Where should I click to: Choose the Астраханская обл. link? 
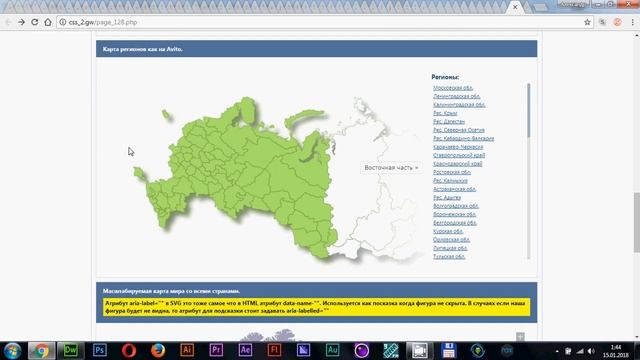pos(454,189)
